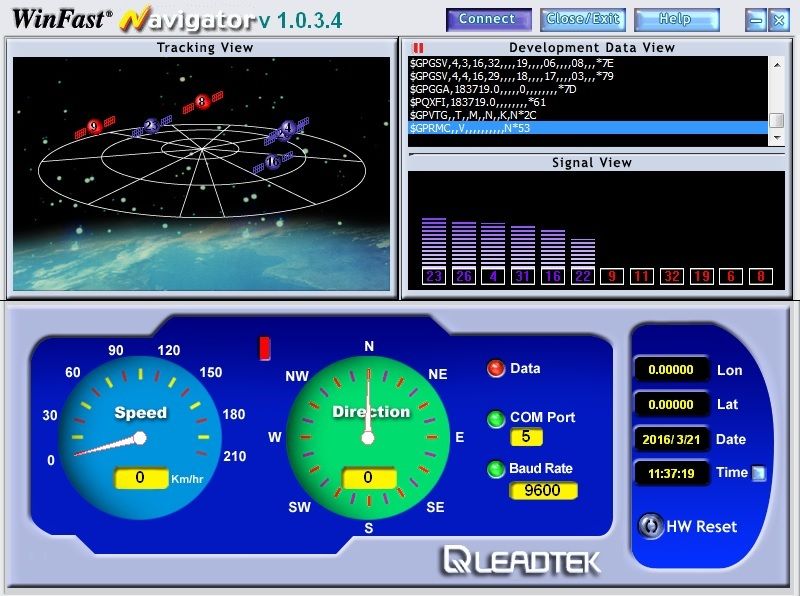Image resolution: width=800 pixels, height=596 pixels.
Task: Click blue satellite 16 in Tracking View
Action: pyautogui.click(x=273, y=162)
